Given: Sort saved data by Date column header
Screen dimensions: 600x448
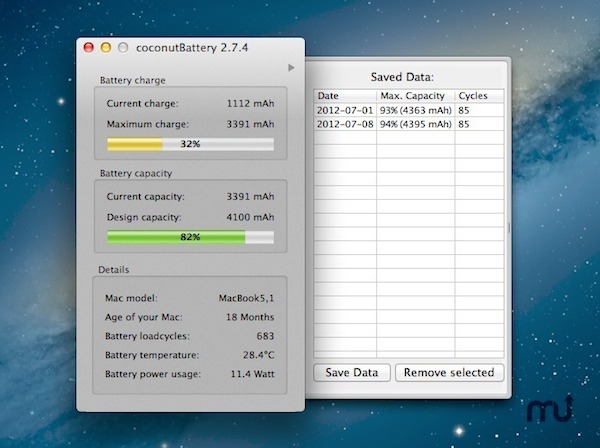Looking at the screenshot, I should click(345, 95).
